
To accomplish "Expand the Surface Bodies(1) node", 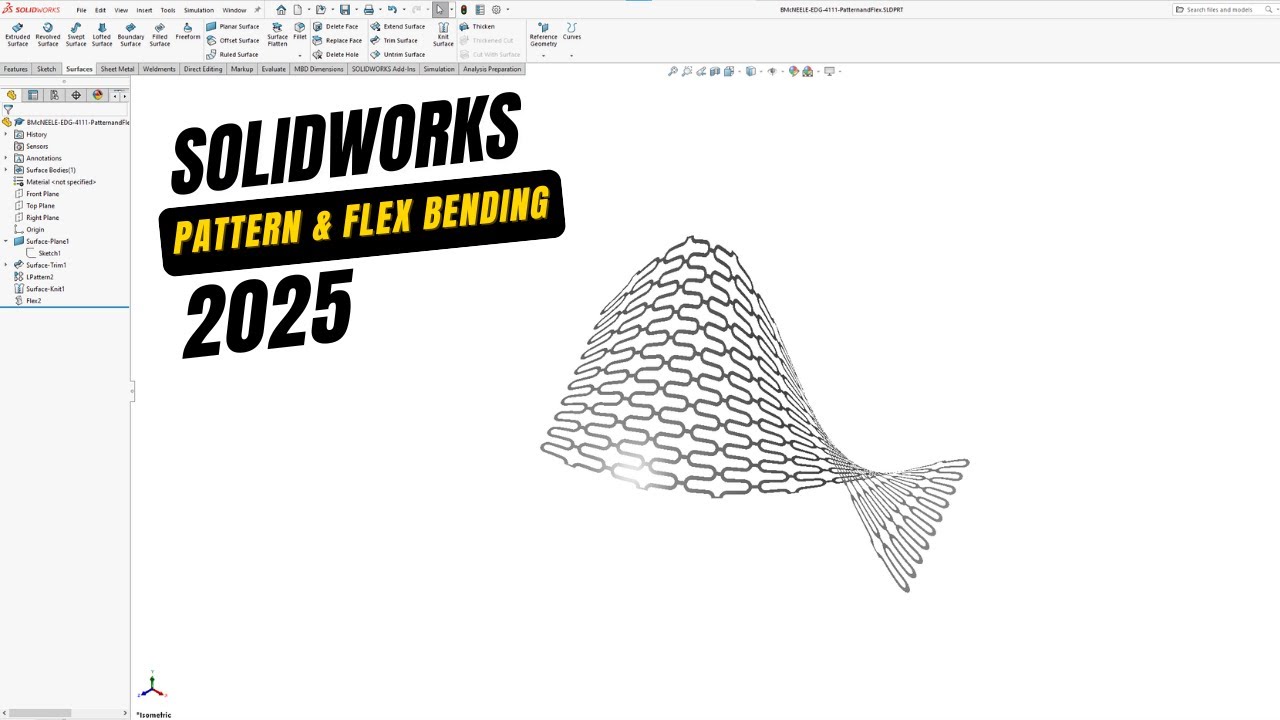I will tap(6, 170).
